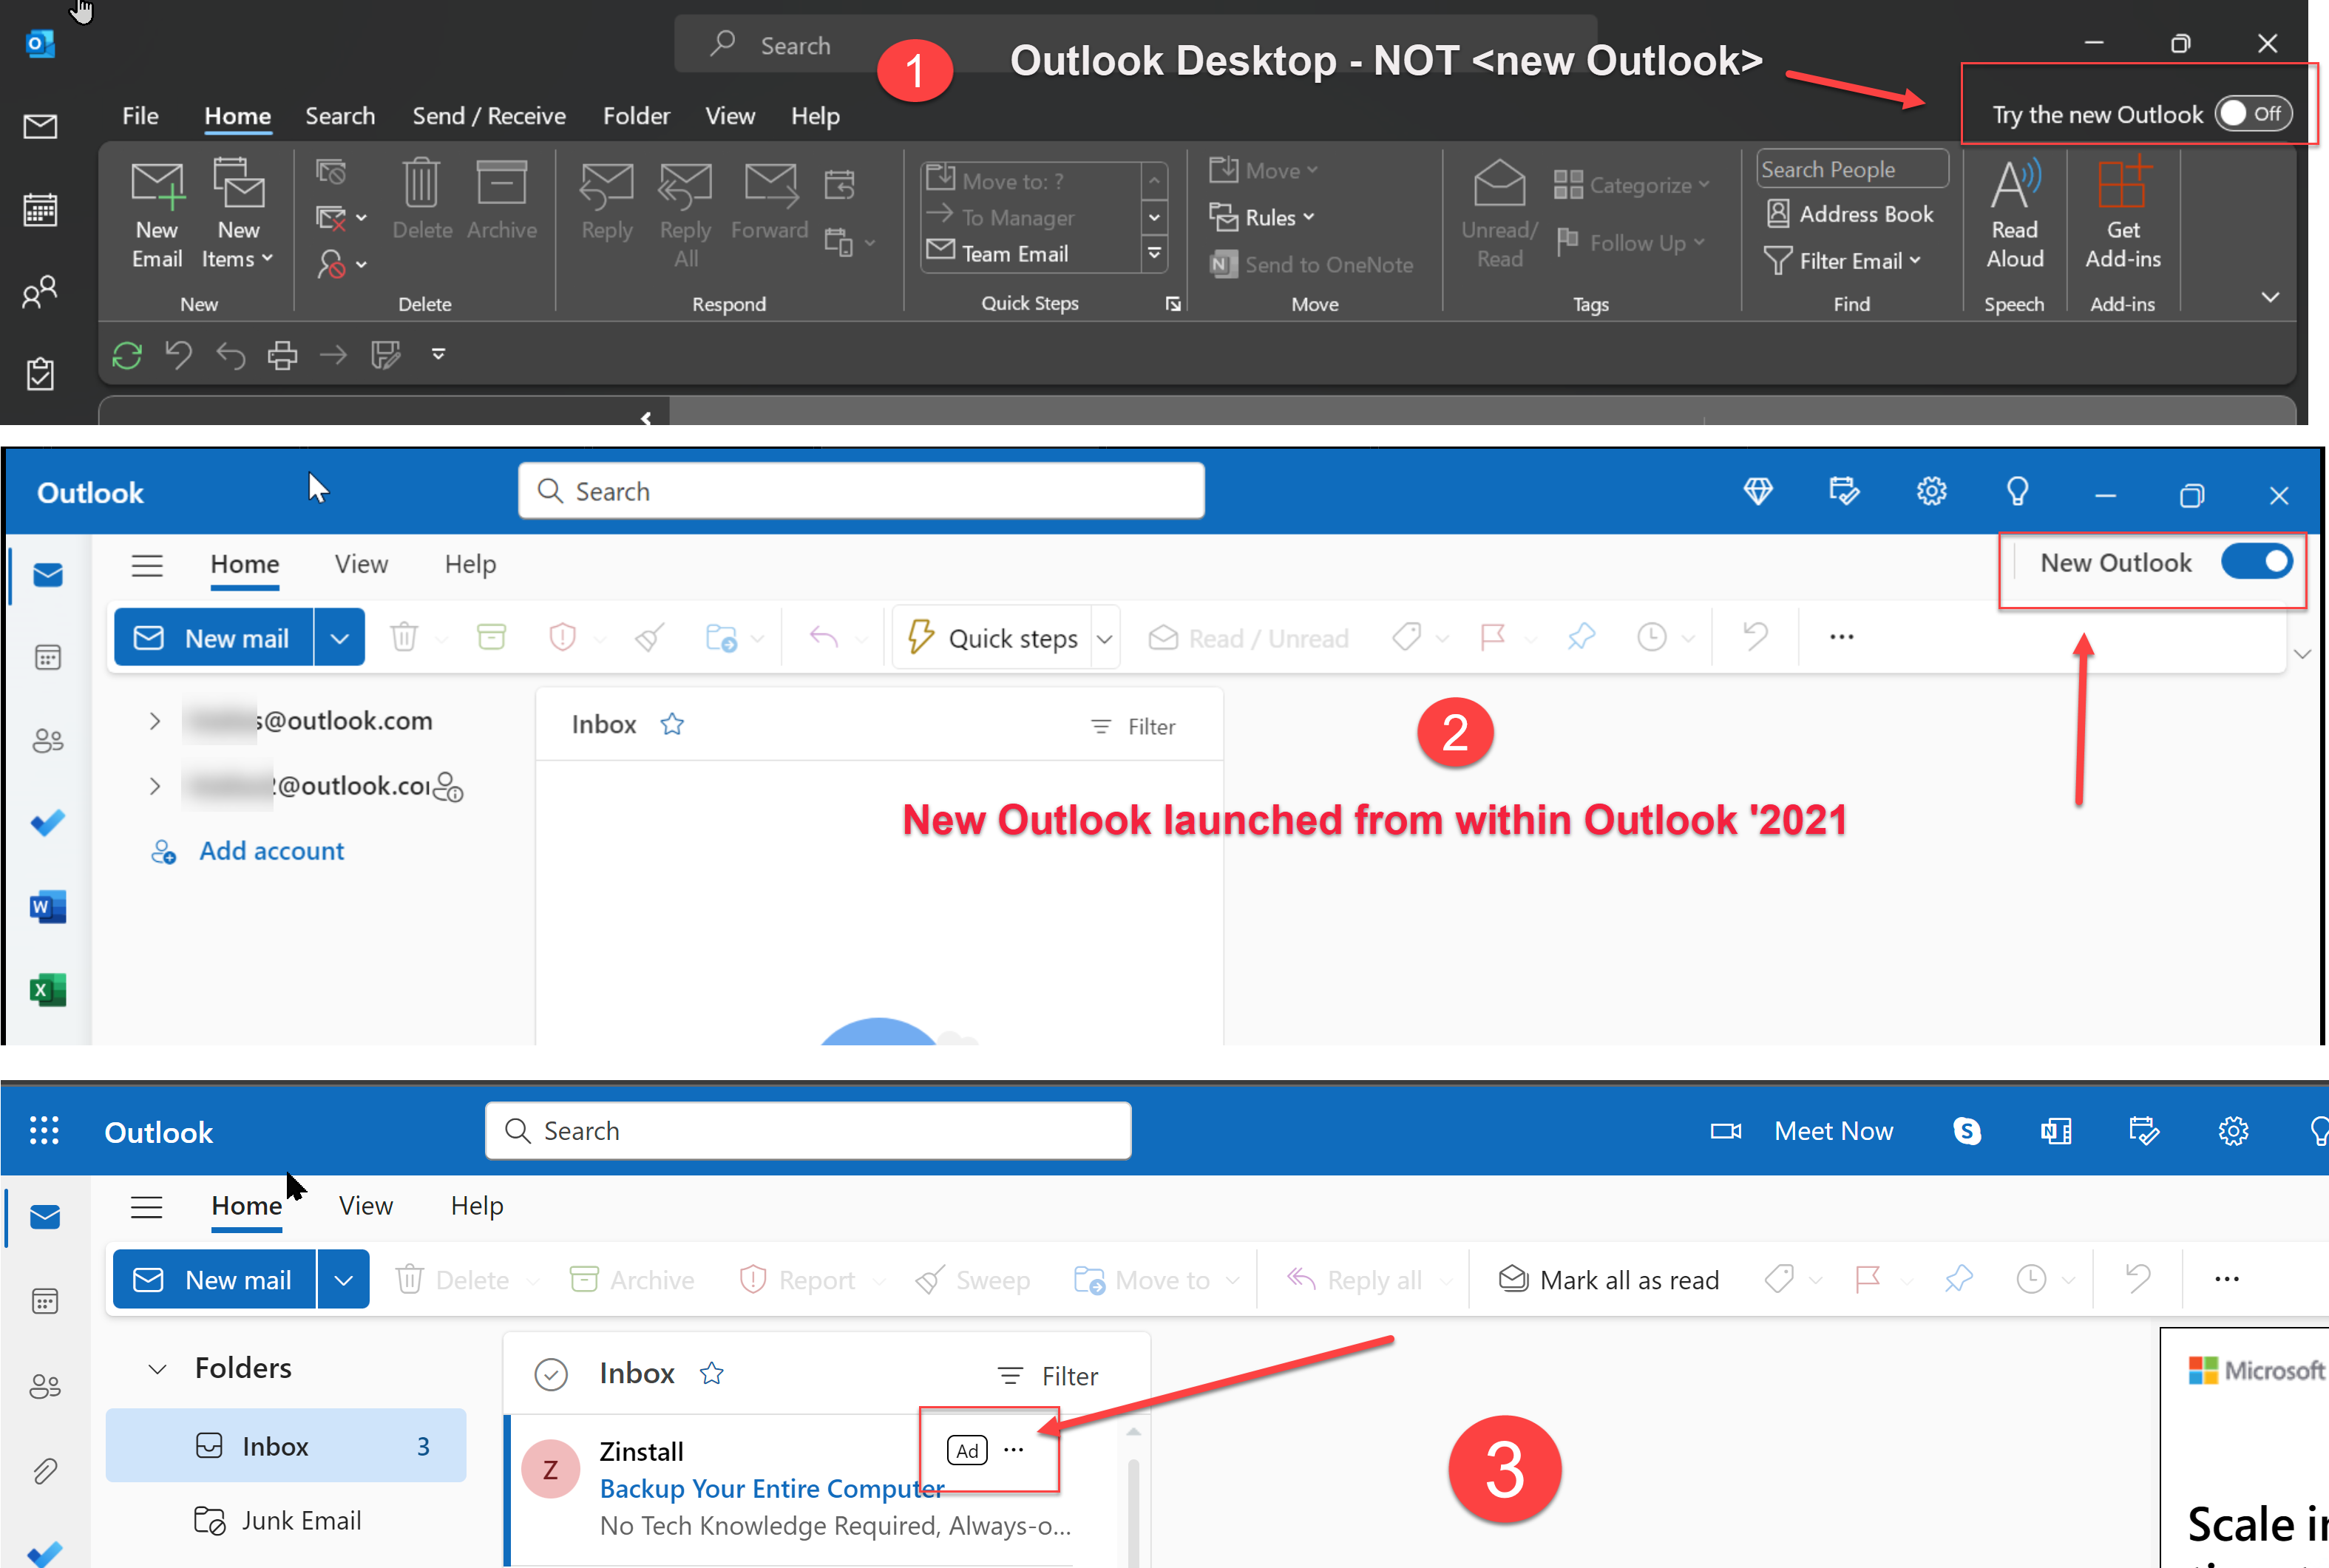Turn off the New Outlook toggle
This screenshot has height=1568, width=2329.
click(x=2256, y=562)
